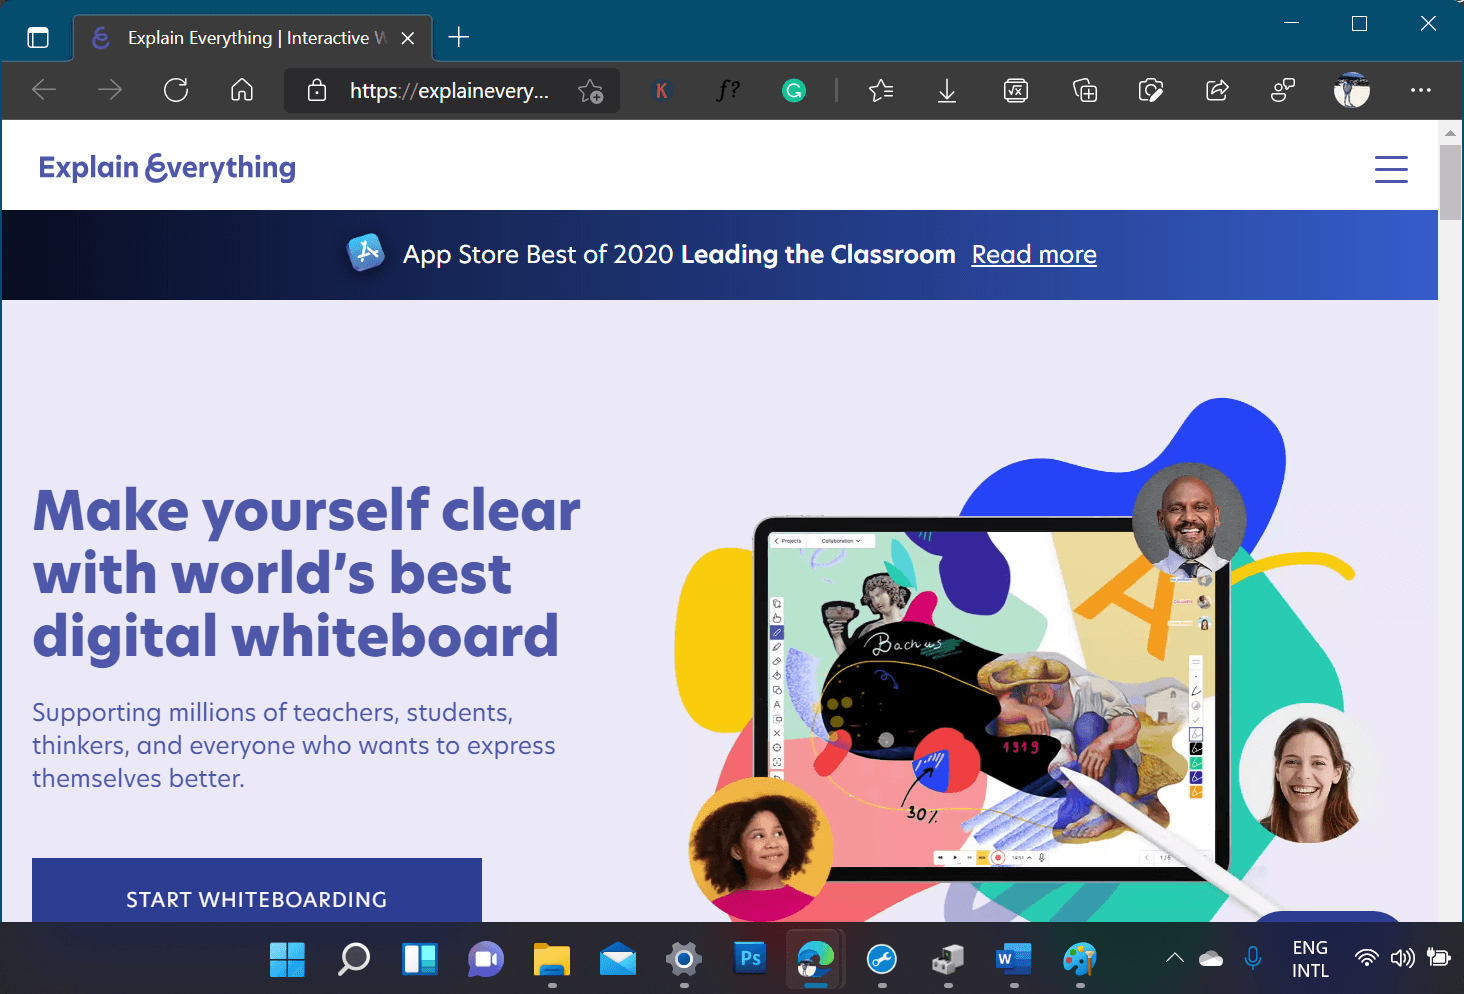Open Mail app from taskbar
This screenshot has width=1464, height=994.
click(x=618, y=960)
